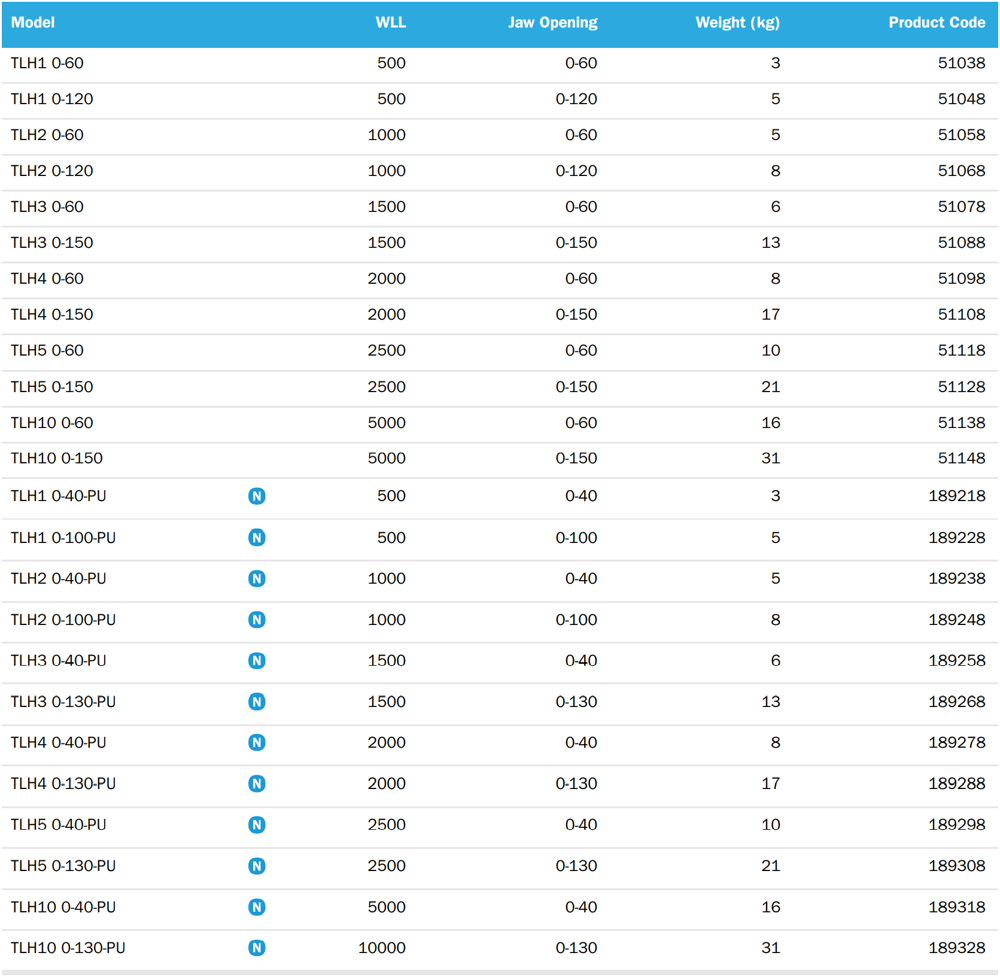Screen dimensions: 1000x977
Task: Click product code 51058
Action: [962, 135]
